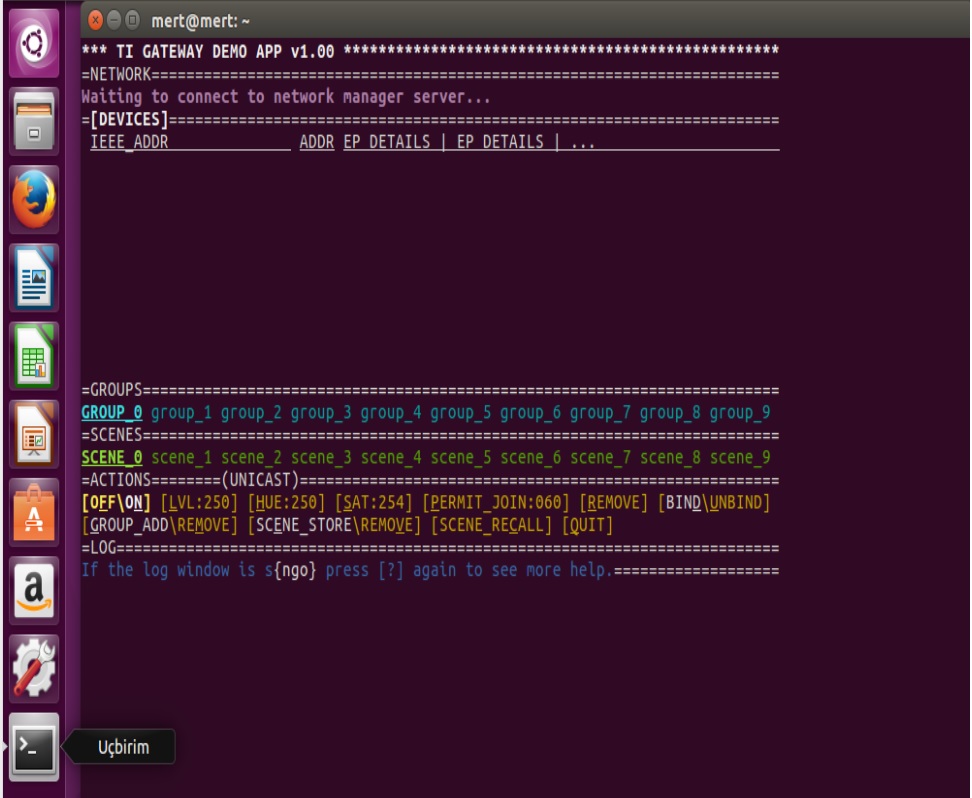This screenshot has width=972, height=798.
Task: Select group_6 entry
Action: (530, 412)
